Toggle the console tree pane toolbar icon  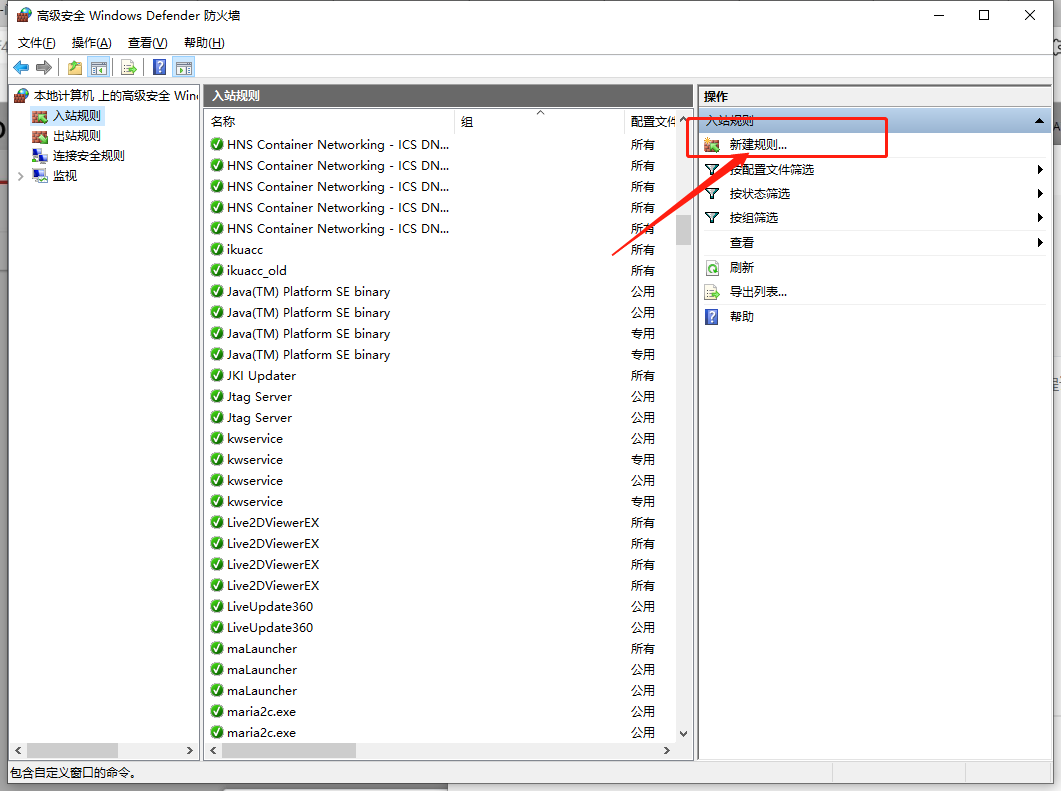(x=99, y=68)
